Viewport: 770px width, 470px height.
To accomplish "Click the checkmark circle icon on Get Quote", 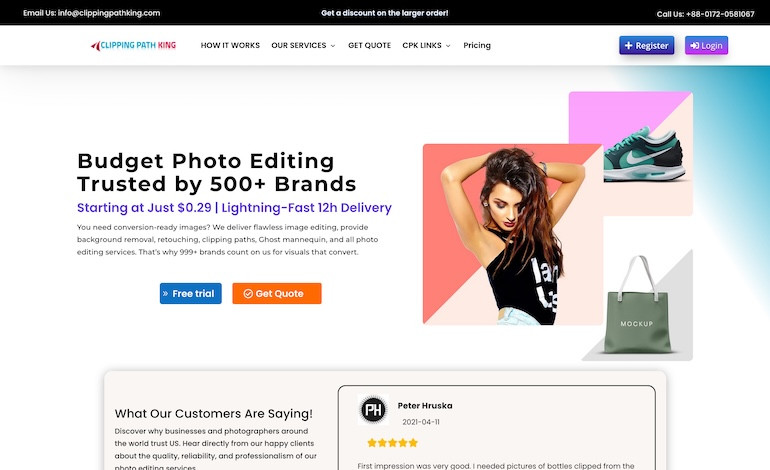I will pyautogui.click(x=248, y=294).
